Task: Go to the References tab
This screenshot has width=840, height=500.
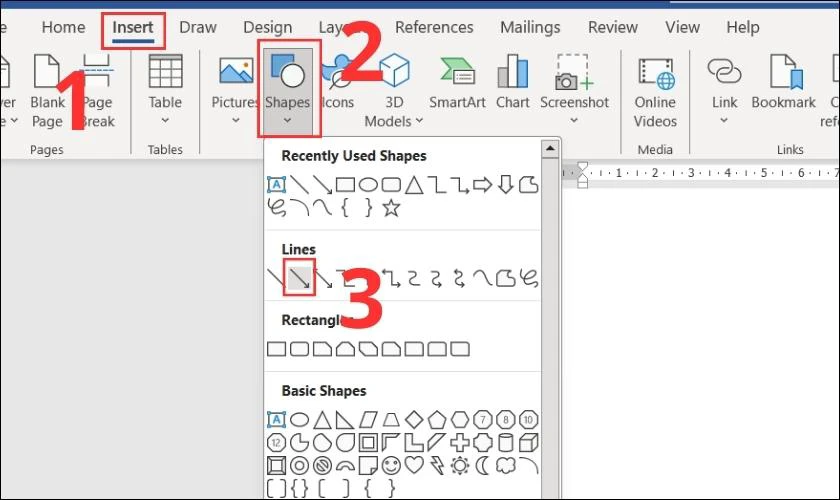Action: point(434,27)
